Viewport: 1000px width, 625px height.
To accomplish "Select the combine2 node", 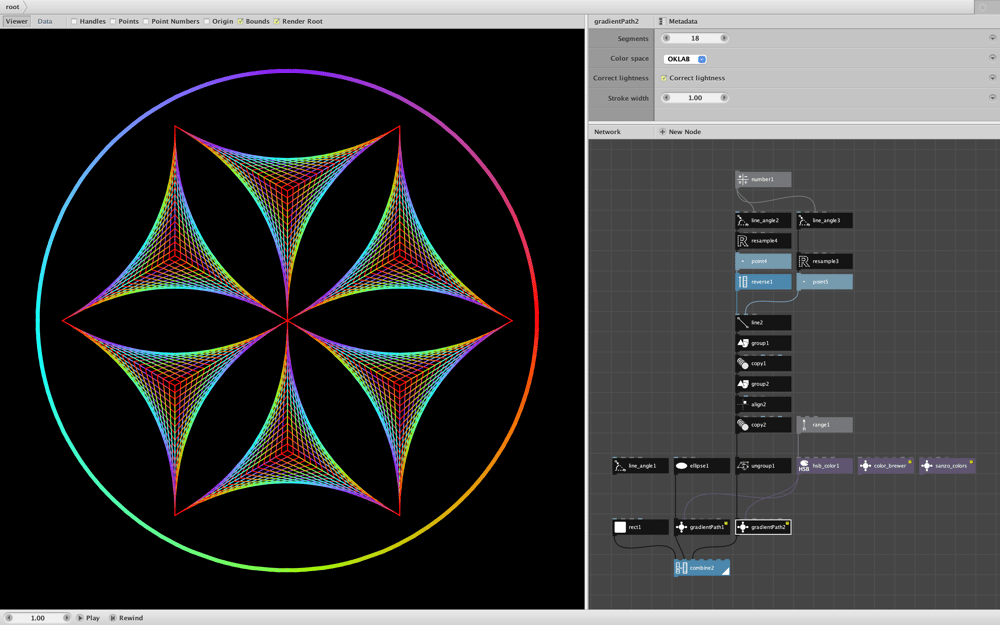I will pyautogui.click(x=702, y=568).
